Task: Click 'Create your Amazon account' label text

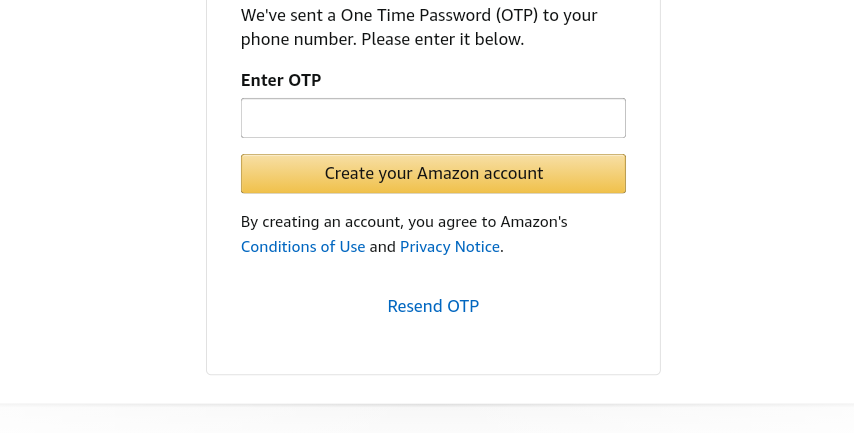Action: (433, 173)
